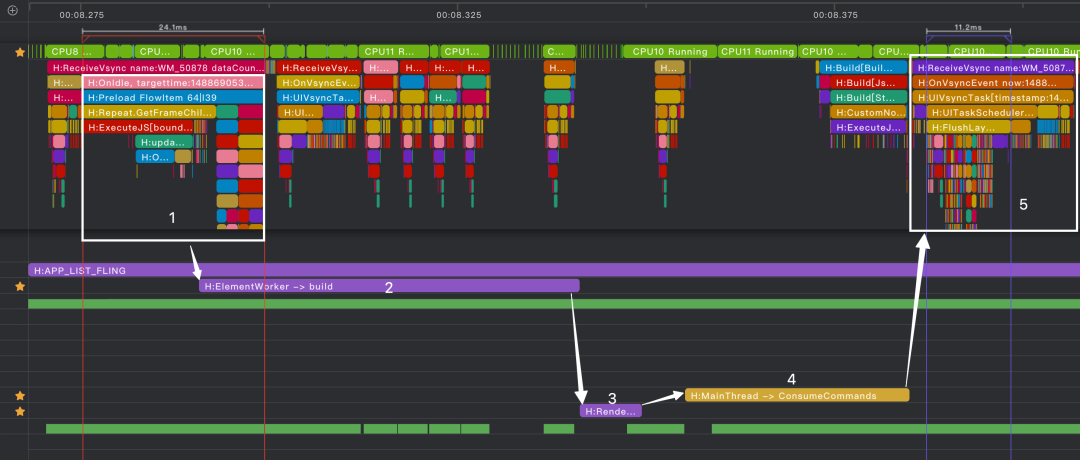The height and width of the screenshot is (460, 1080).
Task: Select the CPU11 Running slice
Action: 757,52
